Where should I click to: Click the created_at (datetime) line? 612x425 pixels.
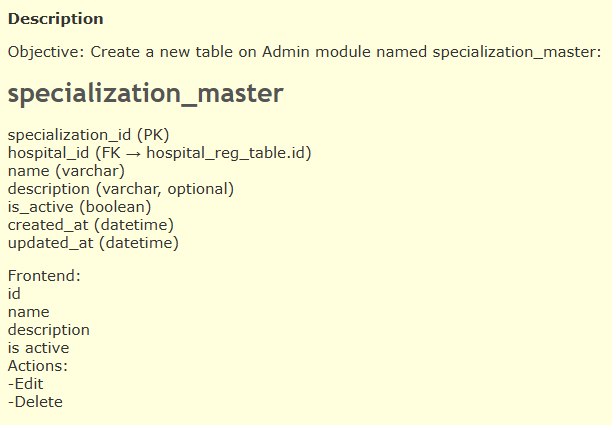pos(91,224)
